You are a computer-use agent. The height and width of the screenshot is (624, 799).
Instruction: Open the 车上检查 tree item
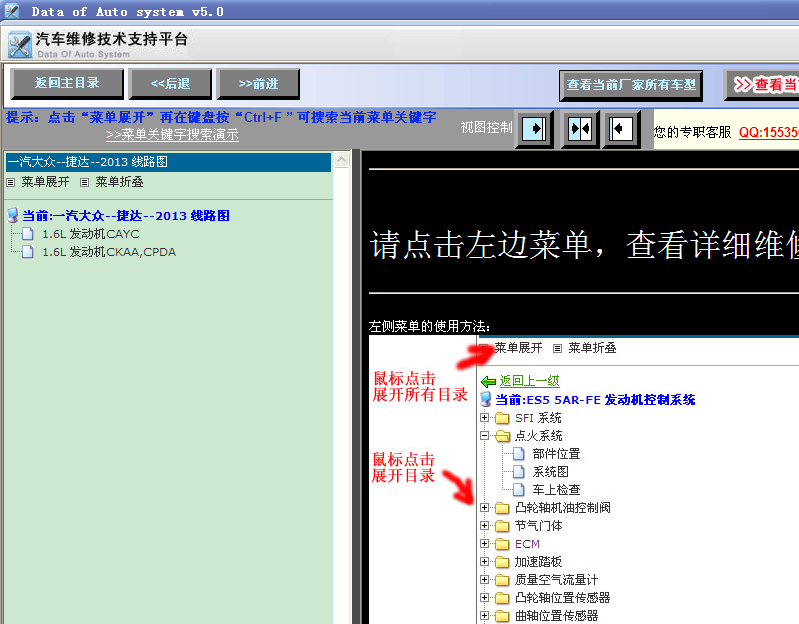tap(556, 490)
